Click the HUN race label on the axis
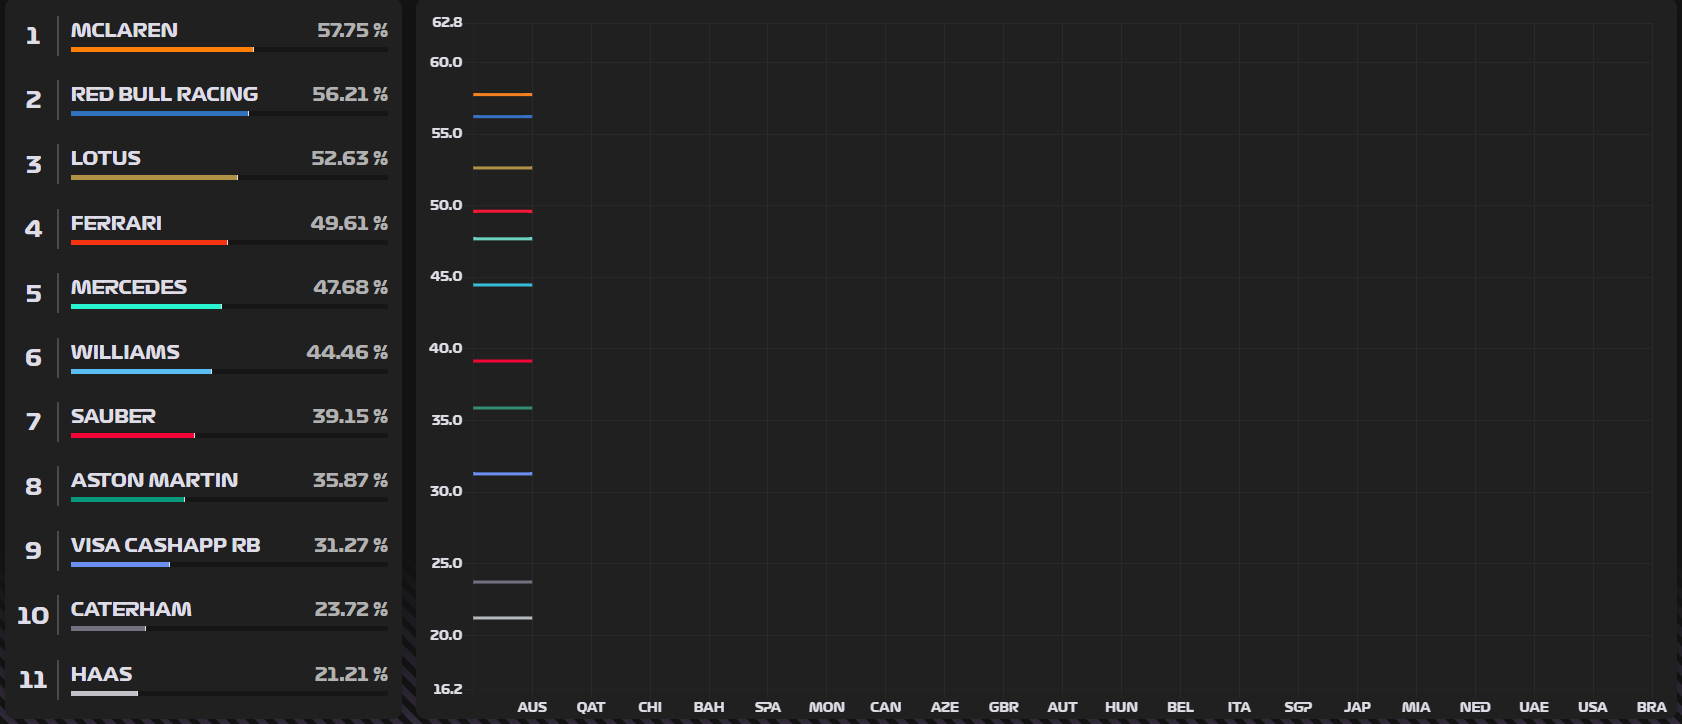 pos(1121,707)
